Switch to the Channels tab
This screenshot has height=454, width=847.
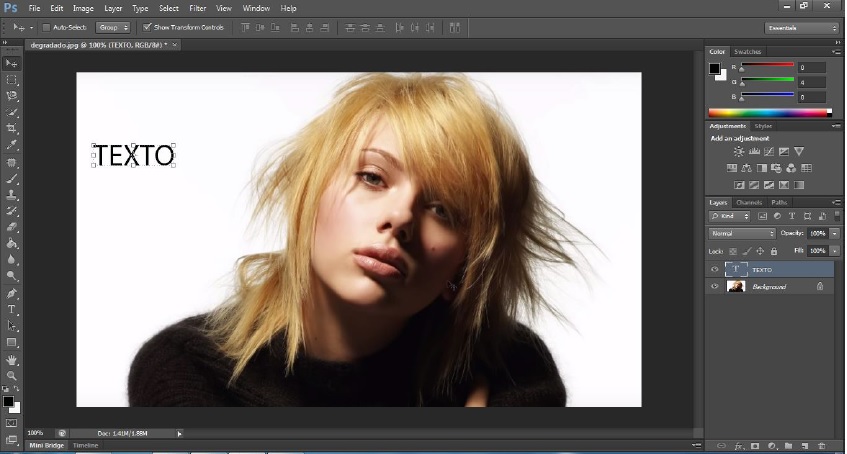pyautogui.click(x=749, y=202)
